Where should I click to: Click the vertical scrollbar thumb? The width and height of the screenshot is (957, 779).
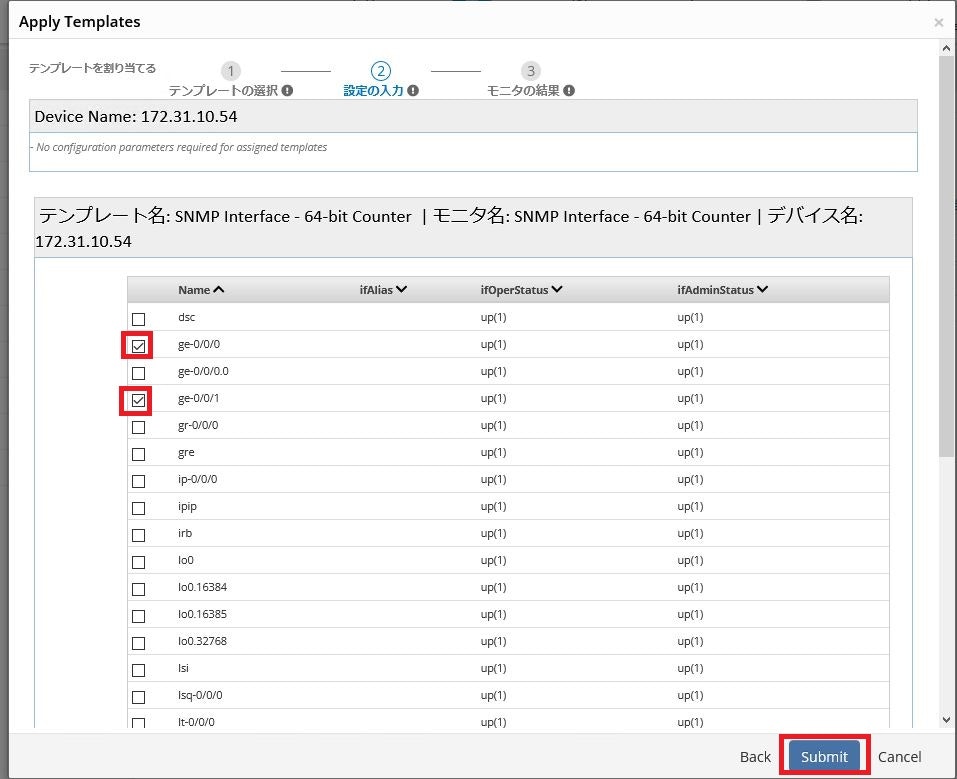click(946, 255)
